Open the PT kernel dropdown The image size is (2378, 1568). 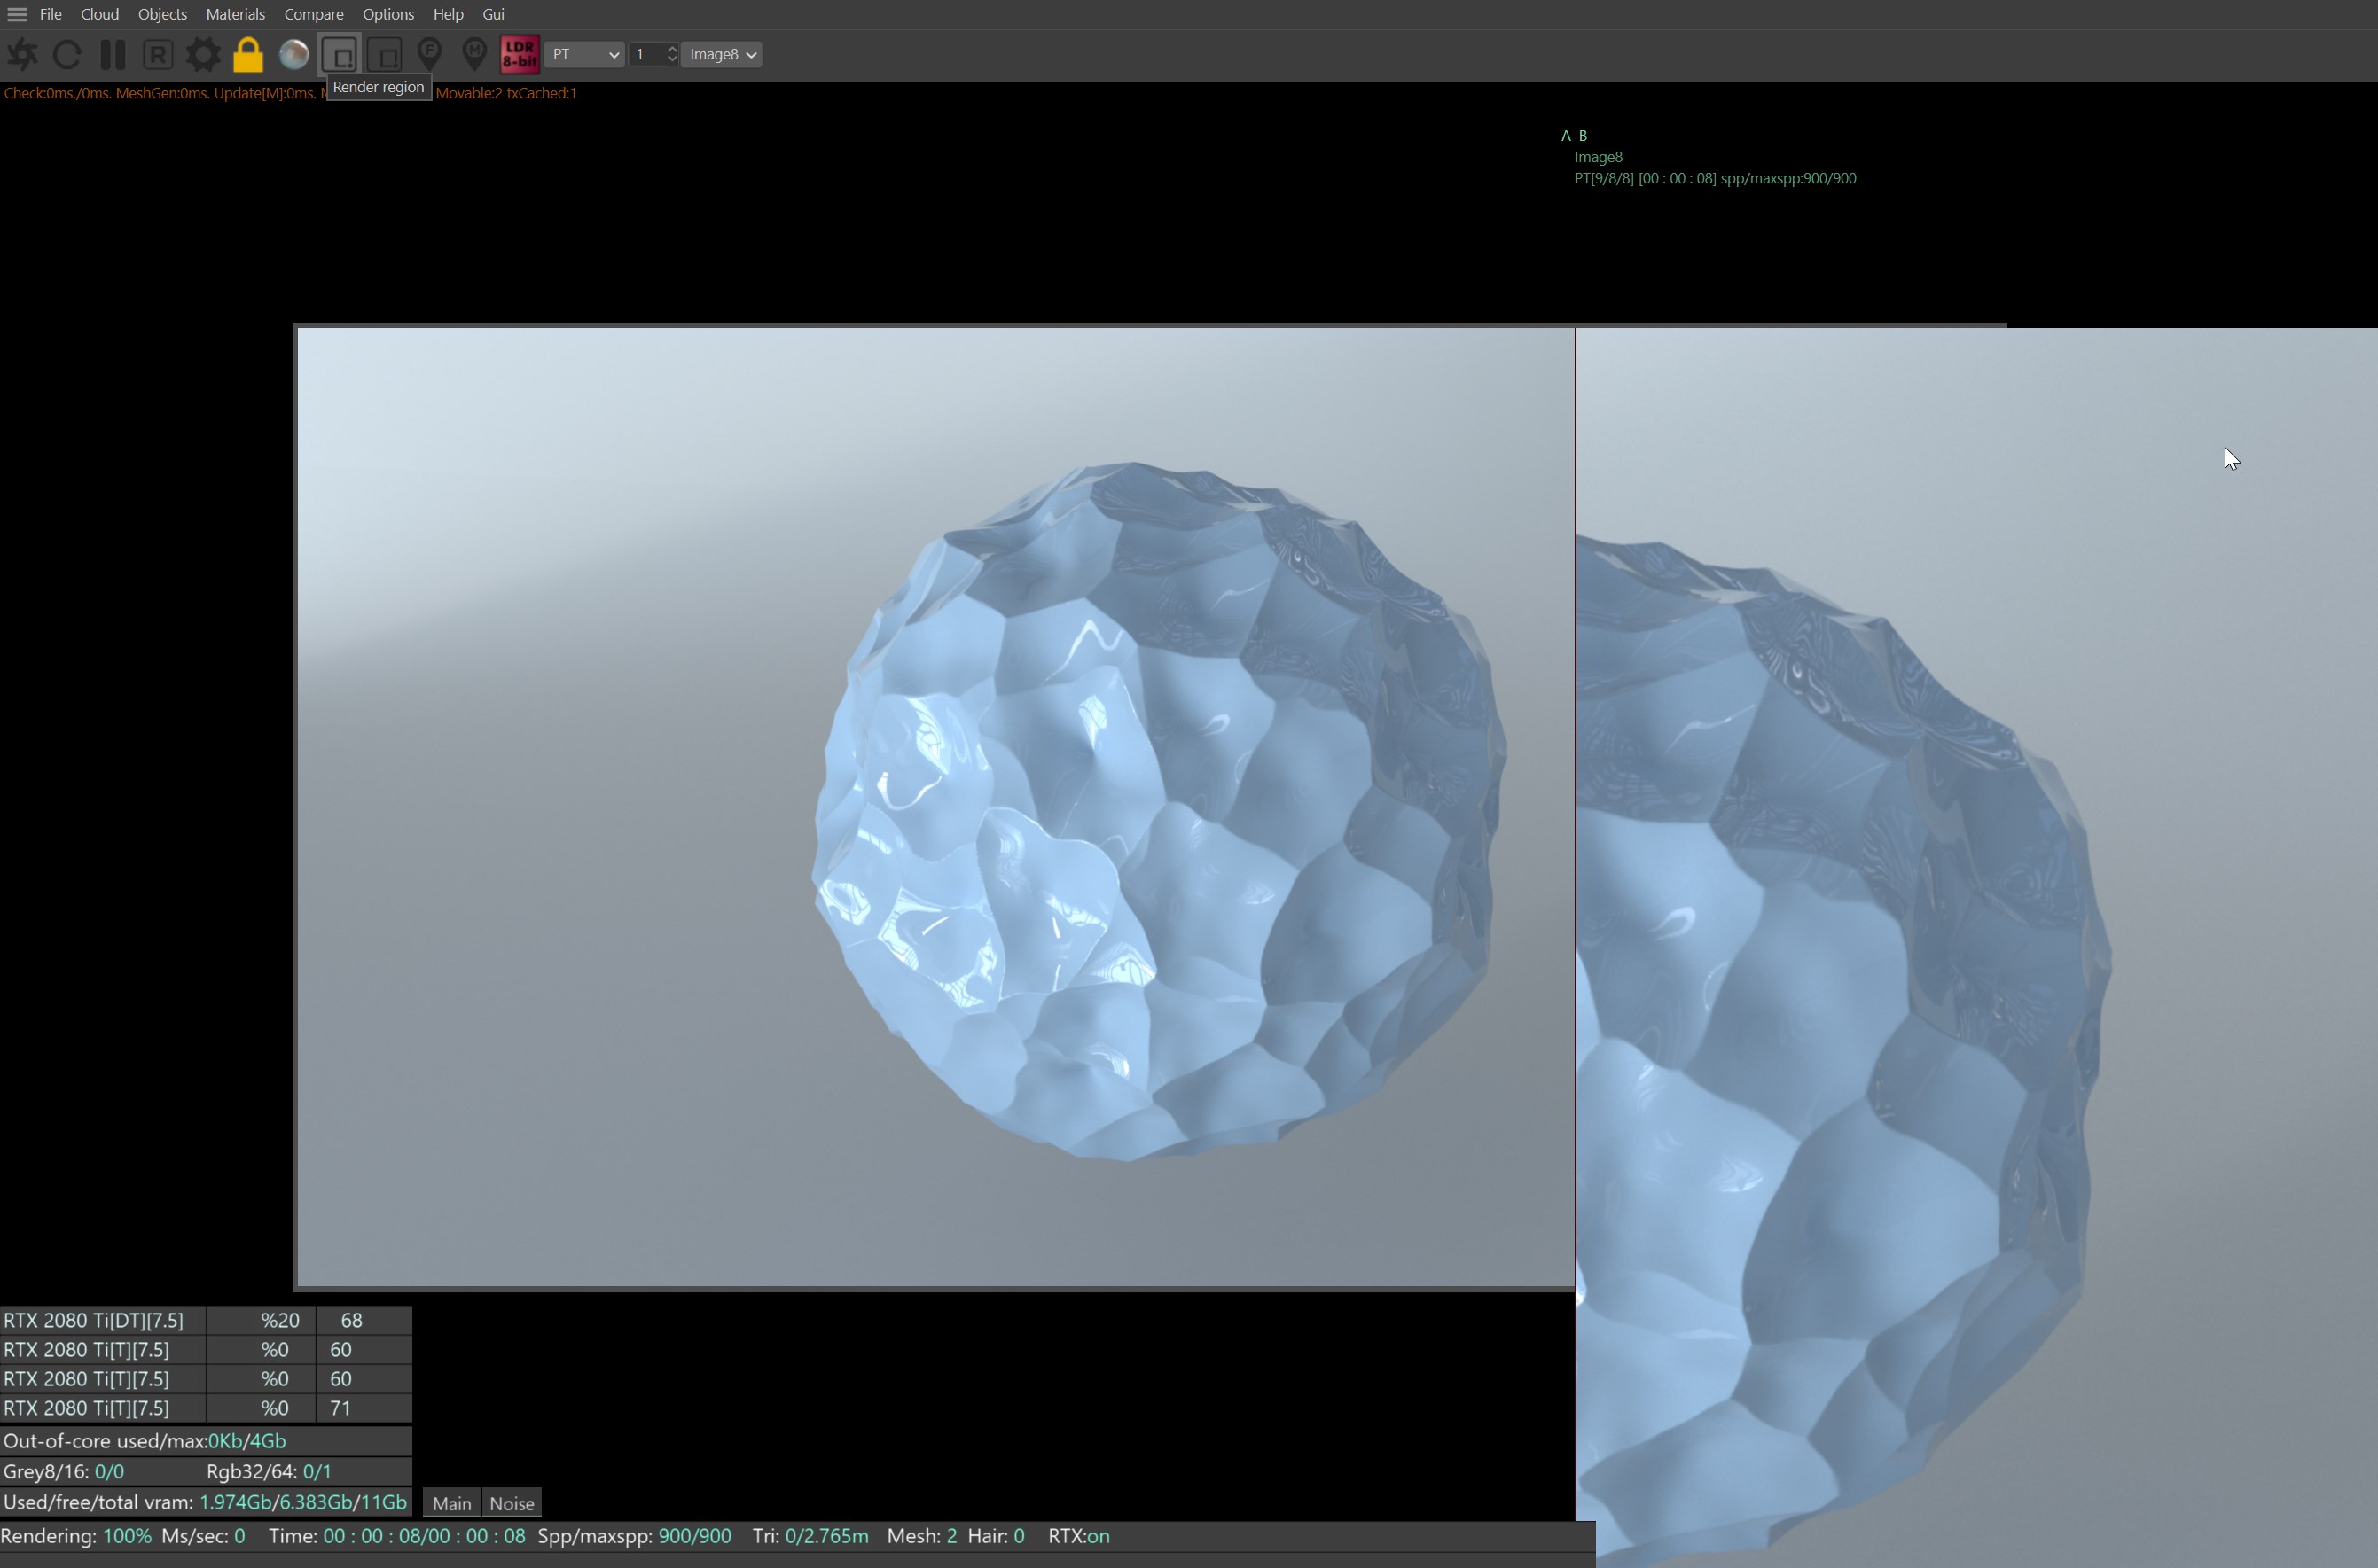click(585, 54)
